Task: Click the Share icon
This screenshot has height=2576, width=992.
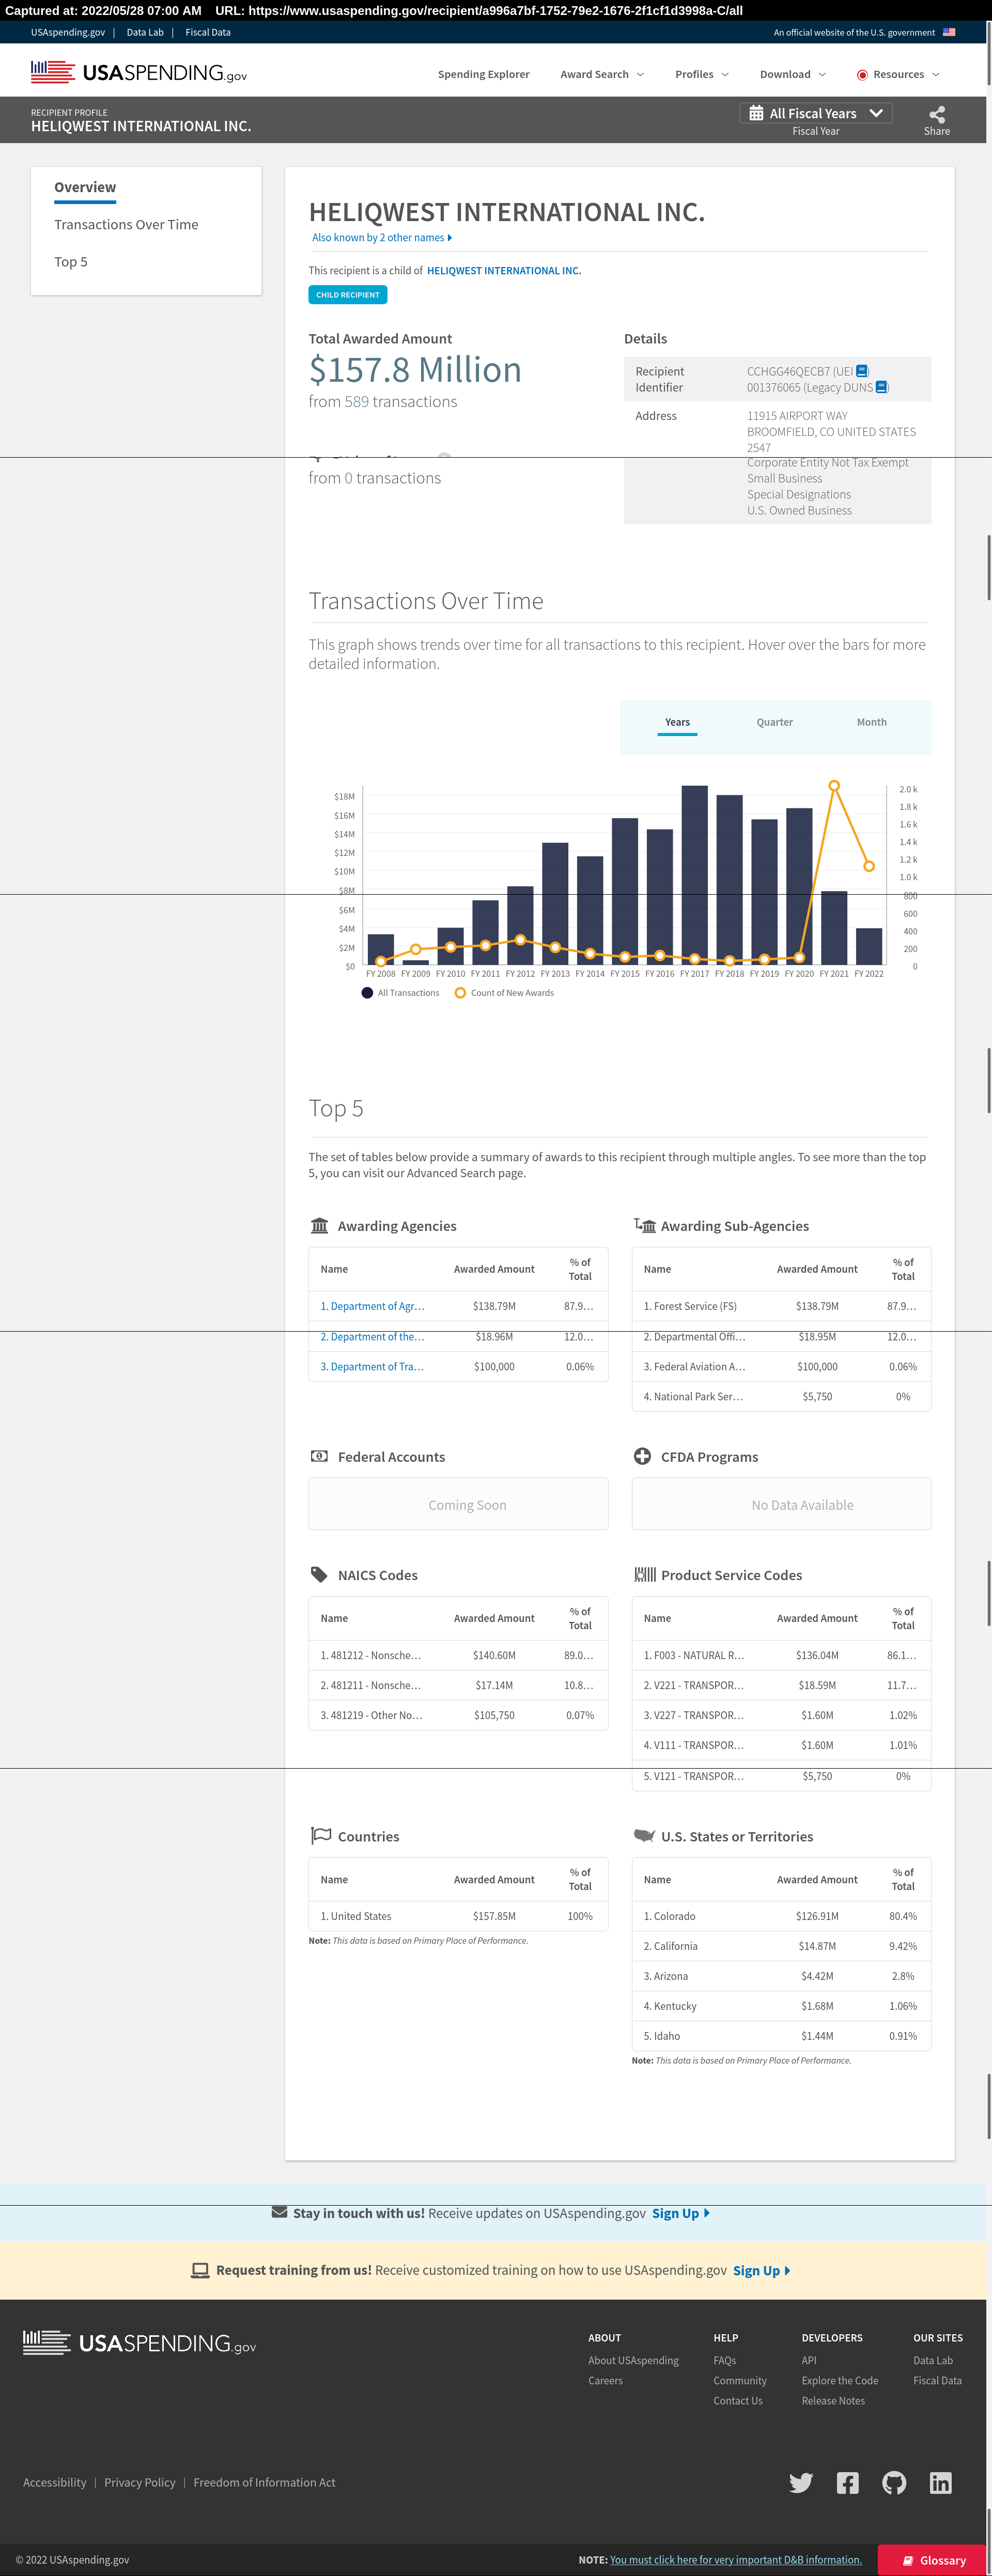Action: pyautogui.click(x=937, y=114)
